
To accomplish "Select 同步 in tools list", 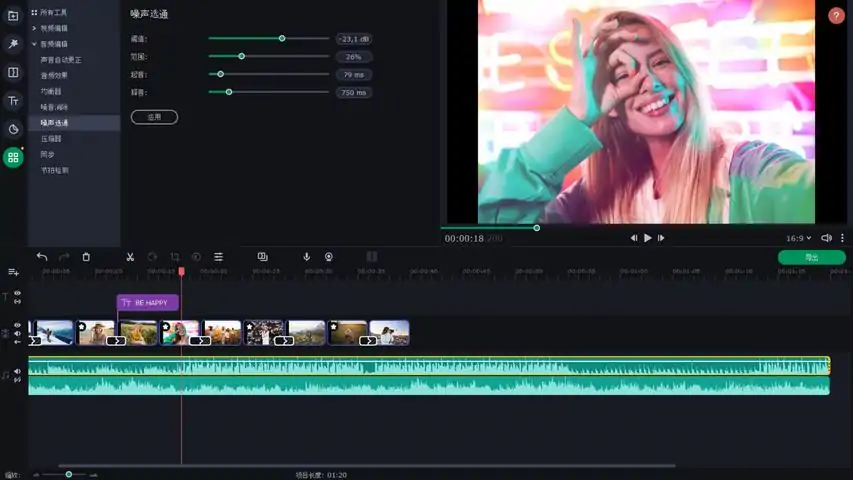I will (x=47, y=154).
